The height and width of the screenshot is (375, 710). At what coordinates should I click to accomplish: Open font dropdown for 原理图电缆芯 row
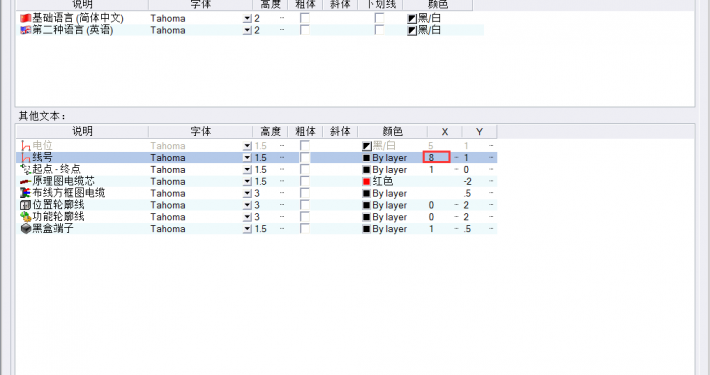(247, 182)
